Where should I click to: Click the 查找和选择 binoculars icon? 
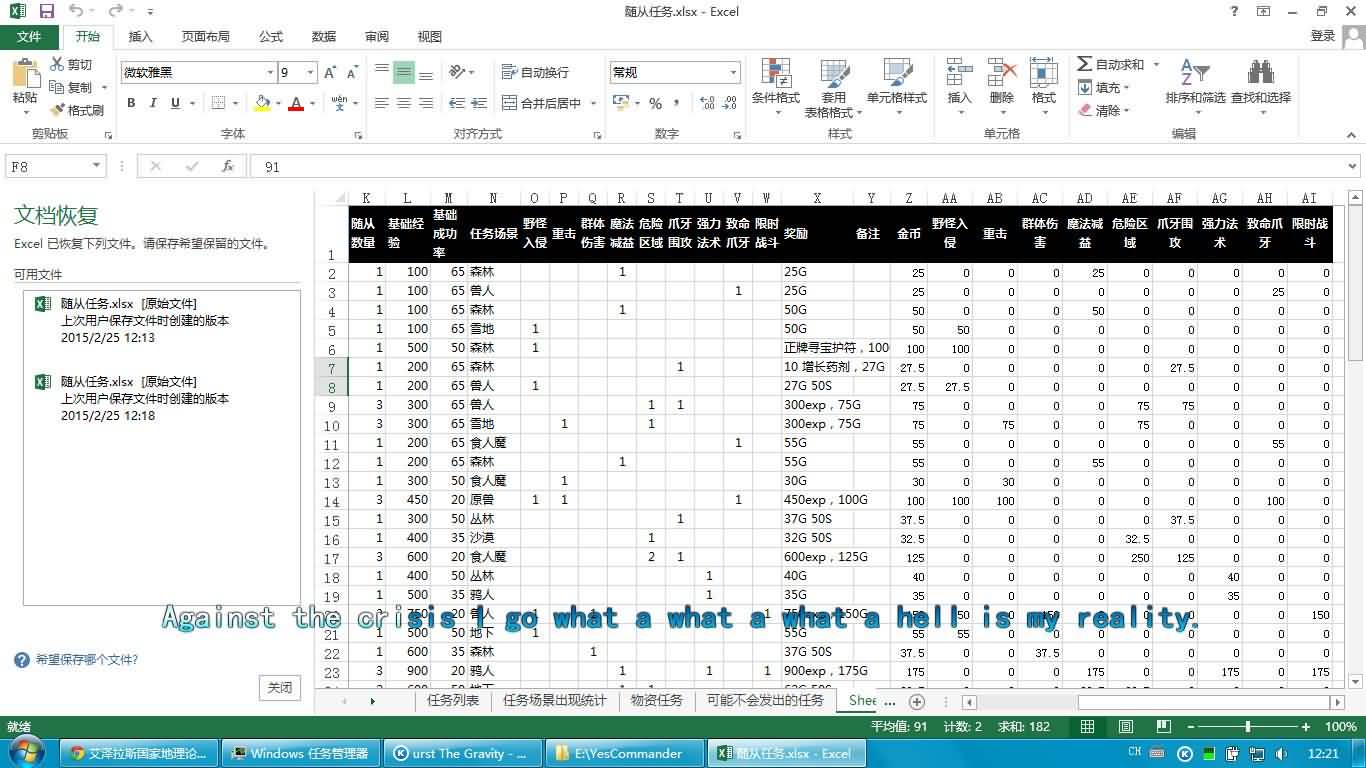click(x=1260, y=73)
